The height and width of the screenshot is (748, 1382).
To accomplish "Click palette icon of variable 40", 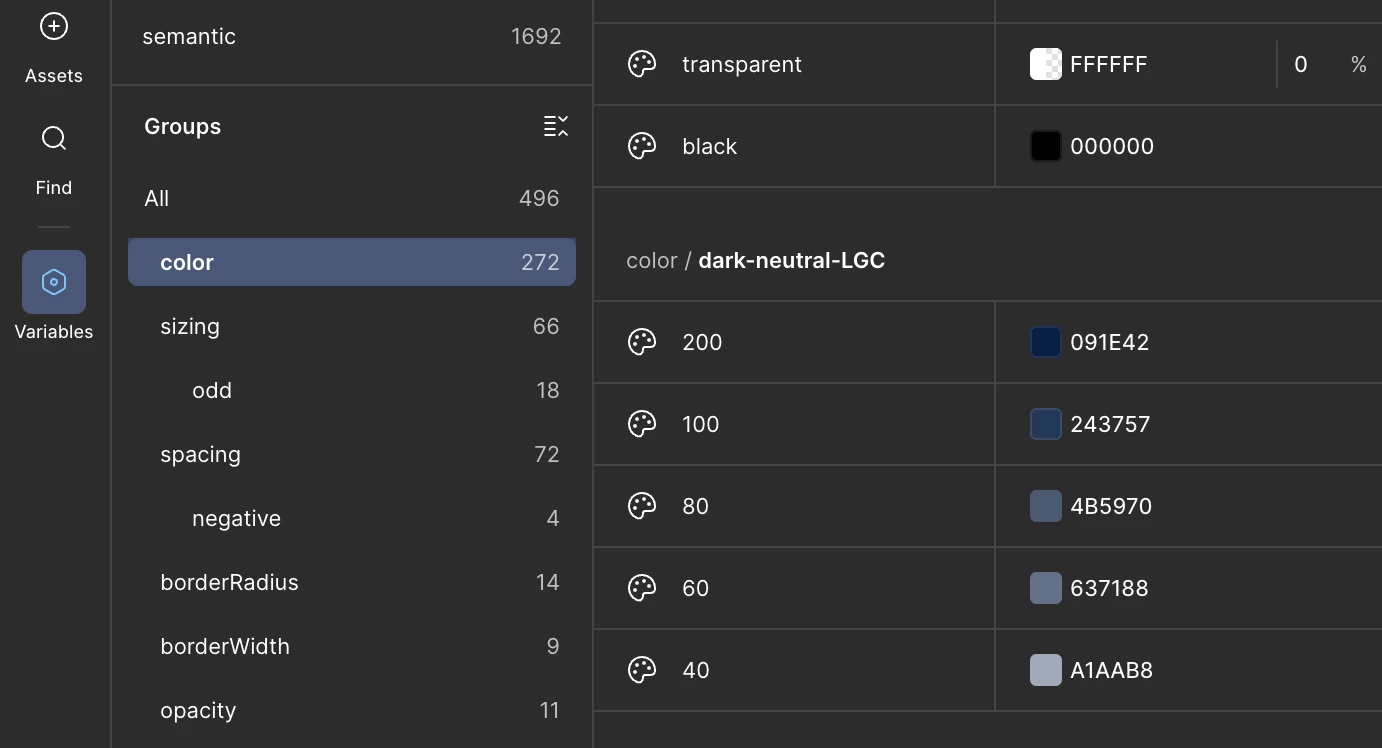I will 642,670.
